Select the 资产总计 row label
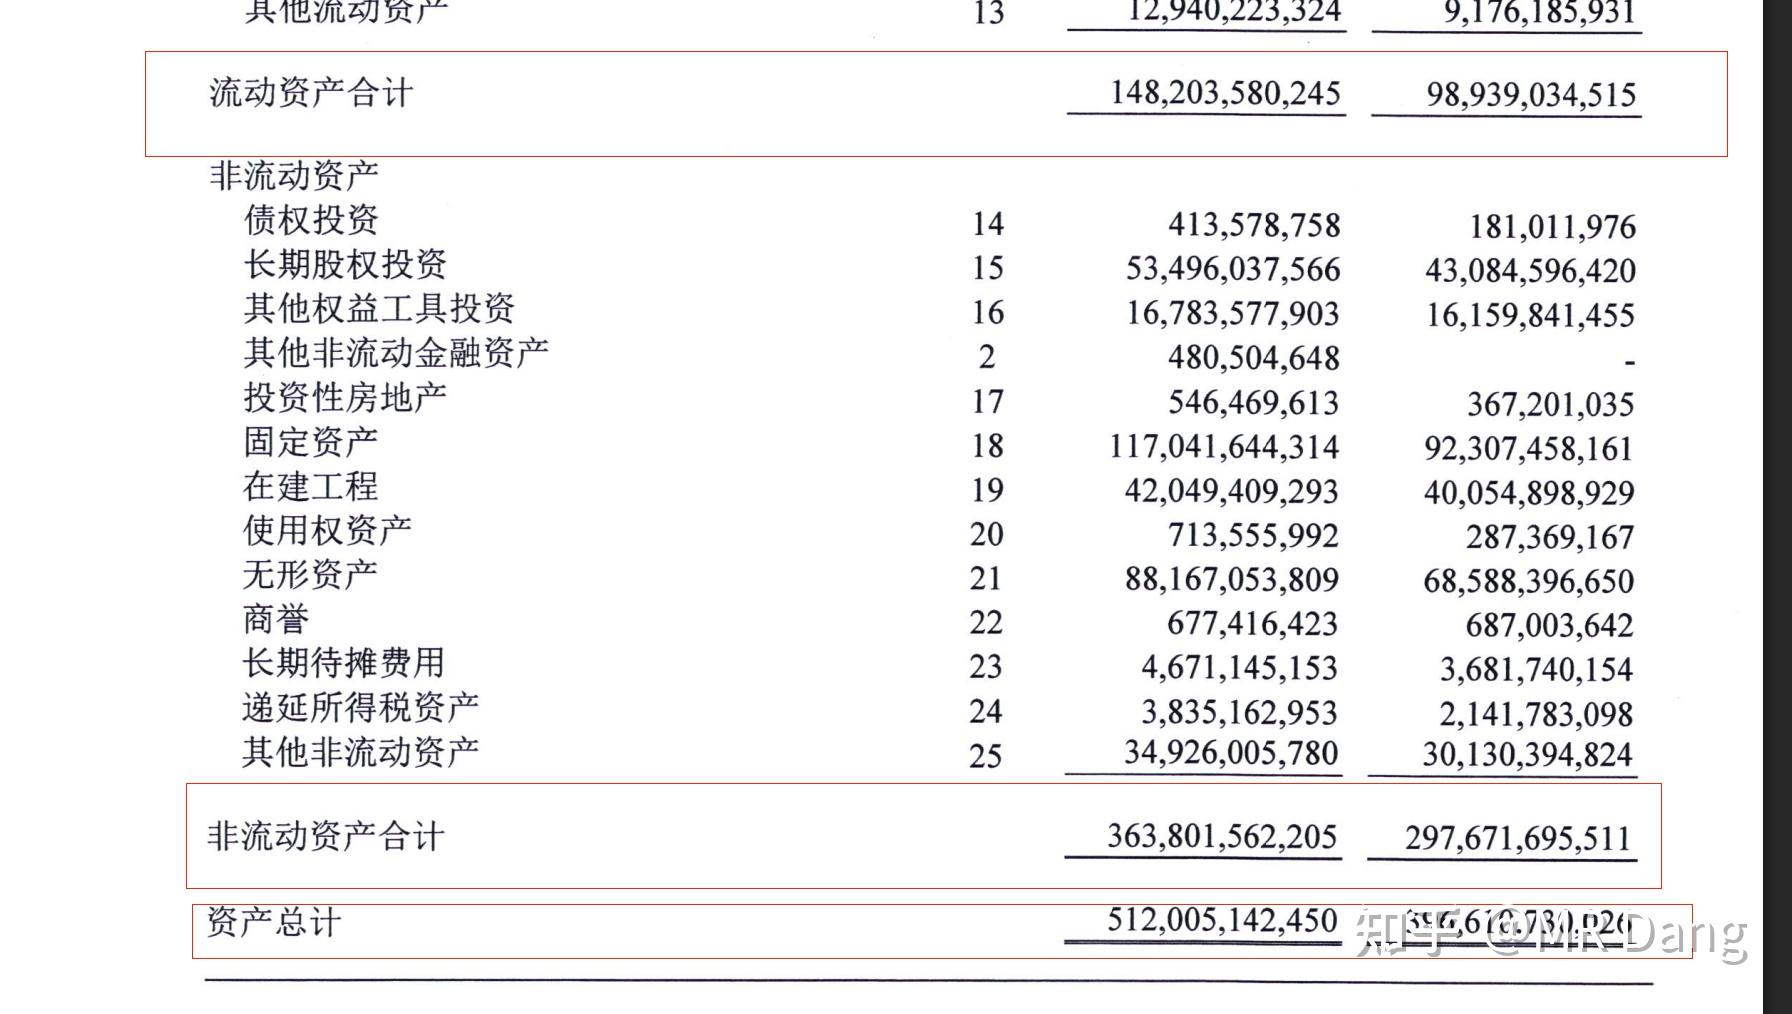This screenshot has width=1792, height=1014. (274, 921)
